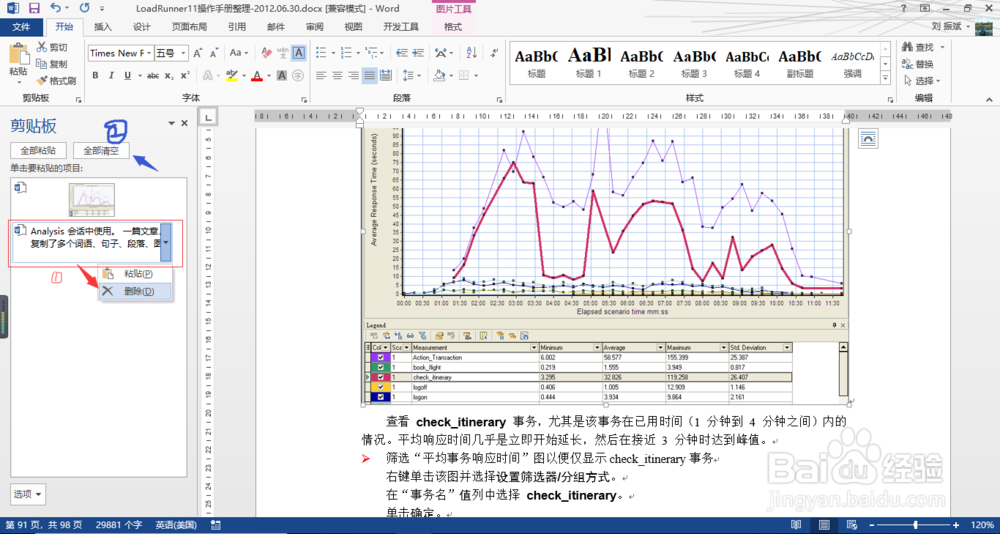Clear all formatting with the eraser icon

click(x=267, y=53)
